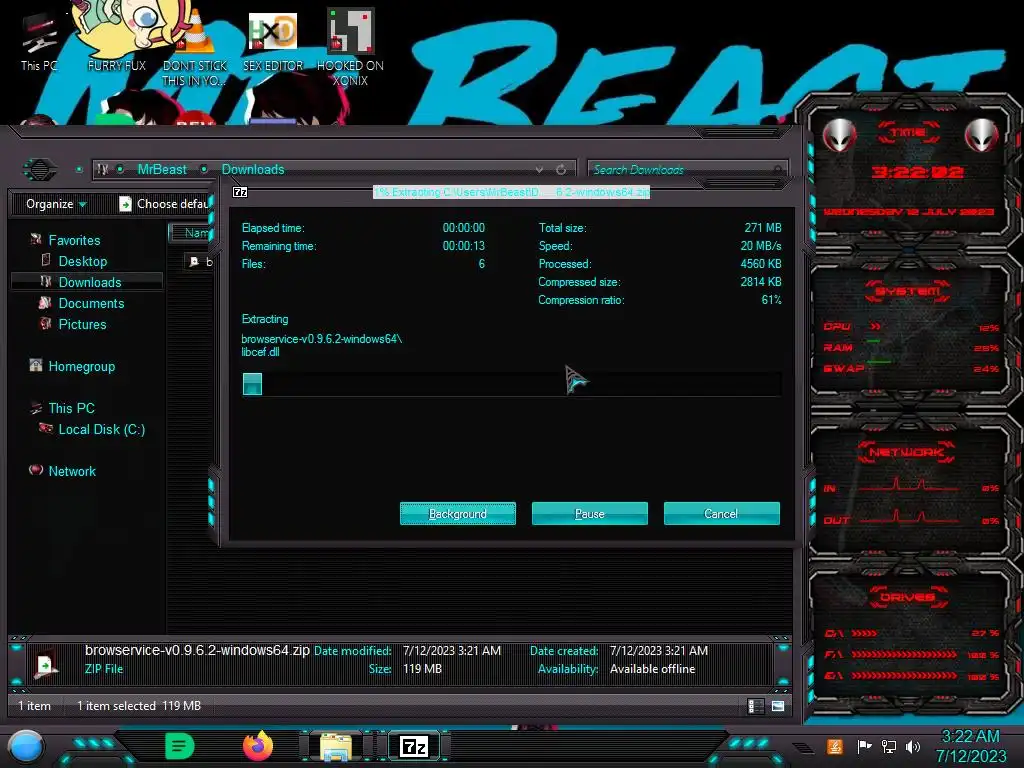This screenshot has width=1024, height=768.
Task: Launch the SEX EDITOR HxD shortcut
Action: click(x=273, y=40)
